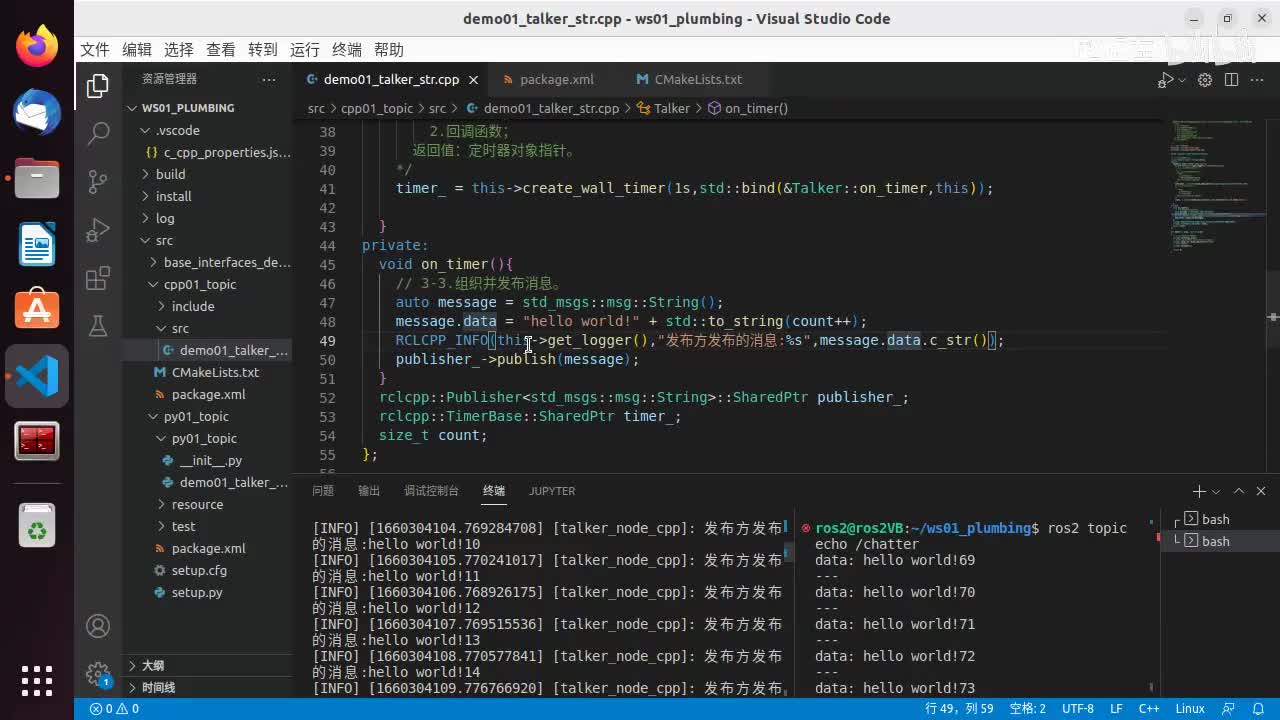Switch to the 问题 panel tab
Viewport: 1280px width, 720px height.
pos(323,491)
